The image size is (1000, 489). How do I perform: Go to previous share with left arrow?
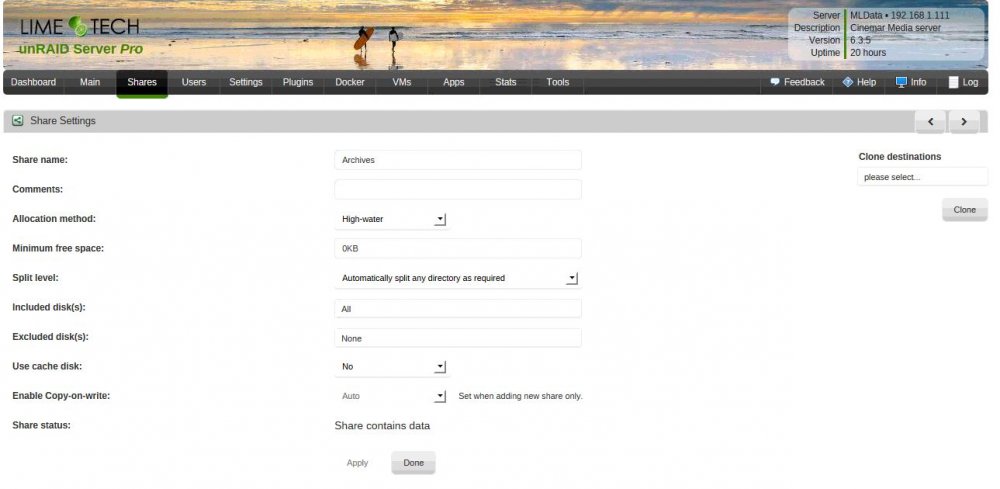pos(930,121)
